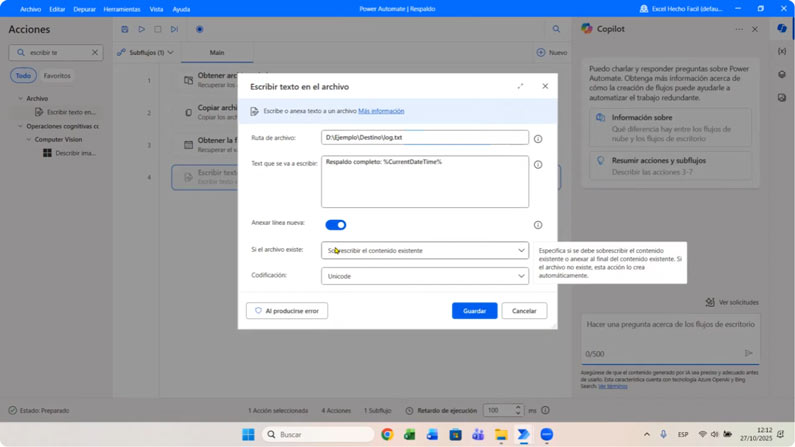The image size is (795, 447).
Task: Select Describir ima... tree action
Action: click(x=70, y=153)
